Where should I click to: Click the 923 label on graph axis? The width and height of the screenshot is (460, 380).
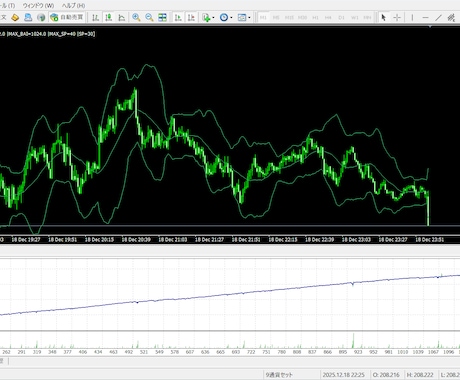click(x=358, y=352)
